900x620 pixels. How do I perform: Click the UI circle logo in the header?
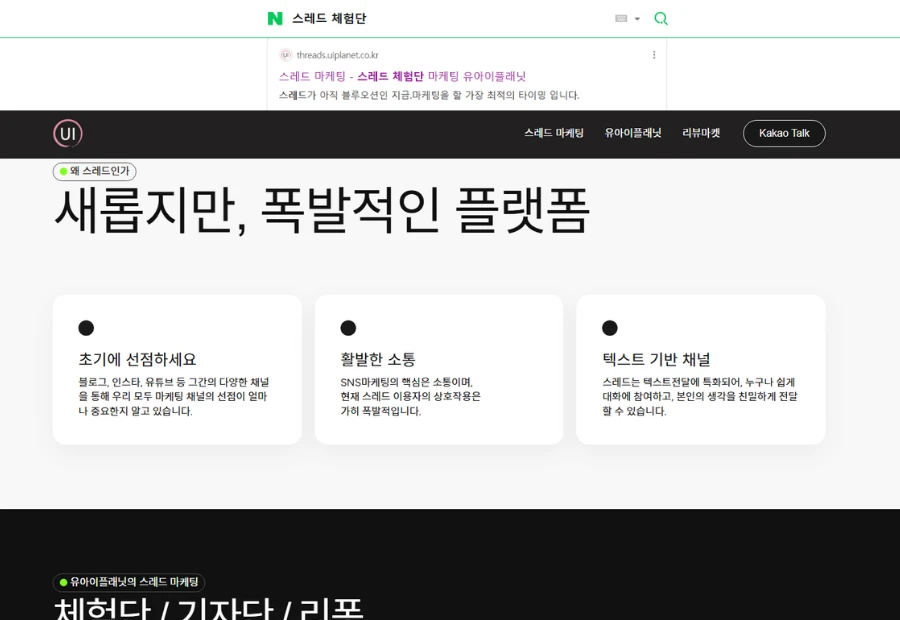pyautogui.click(x=68, y=134)
